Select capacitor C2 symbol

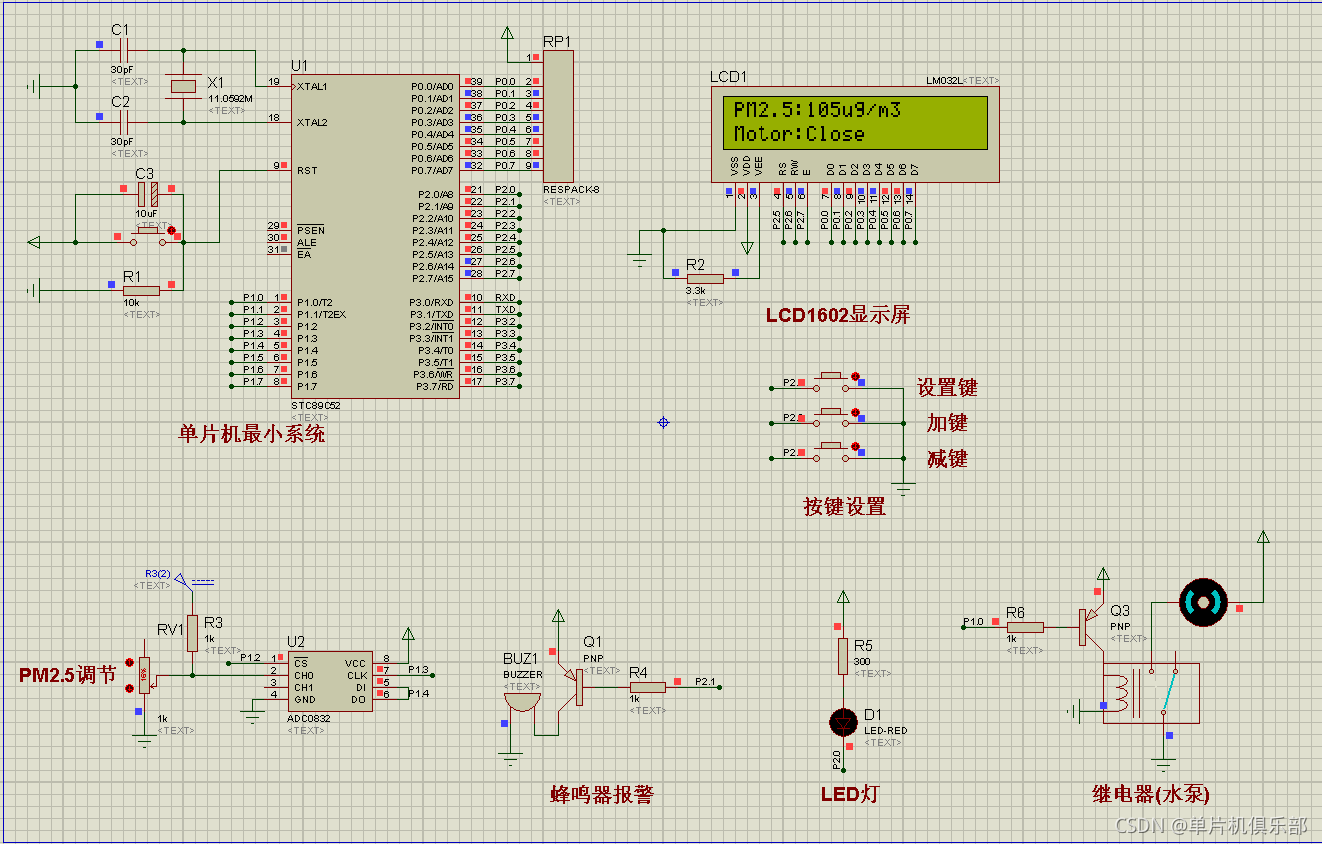121,122
